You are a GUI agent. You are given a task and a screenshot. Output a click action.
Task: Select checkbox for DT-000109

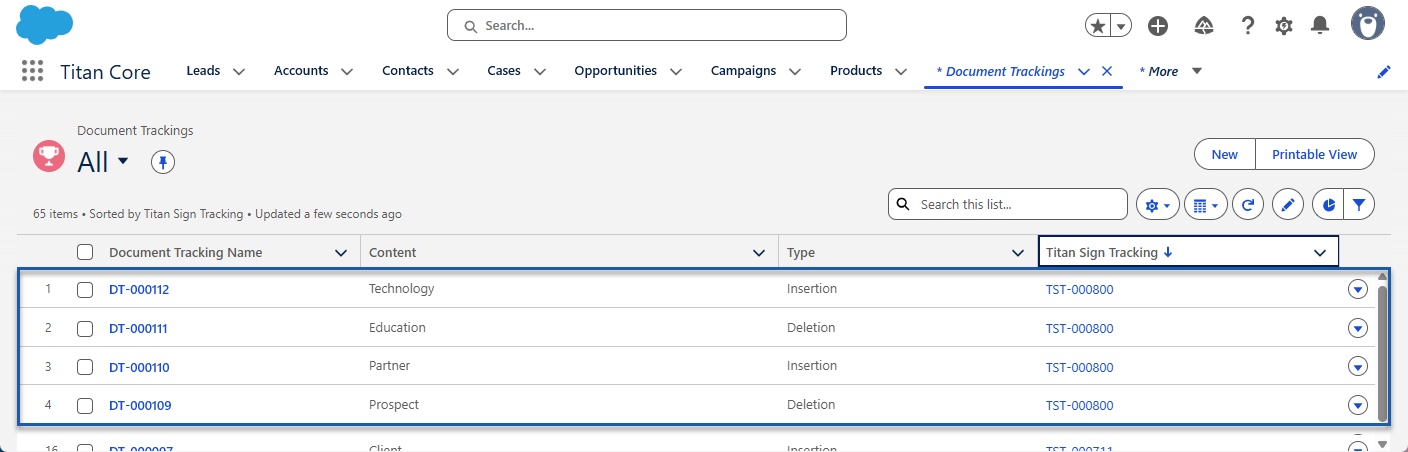coord(85,406)
